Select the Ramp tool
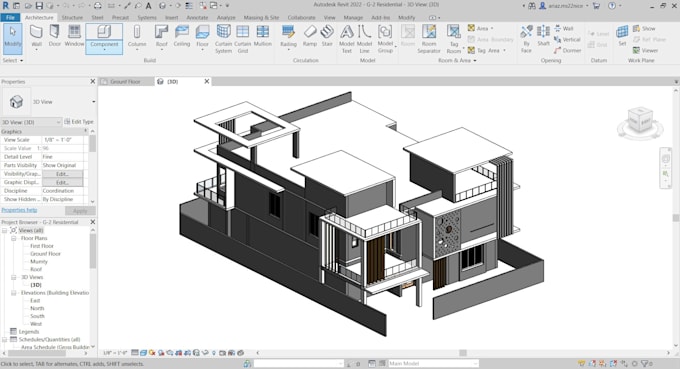Screen dimensions: 680x369 tap(310, 36)
